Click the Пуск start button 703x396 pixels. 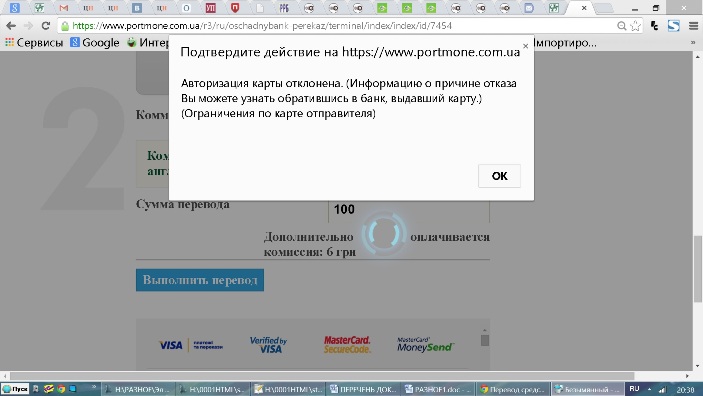click(x=15, y=389)
